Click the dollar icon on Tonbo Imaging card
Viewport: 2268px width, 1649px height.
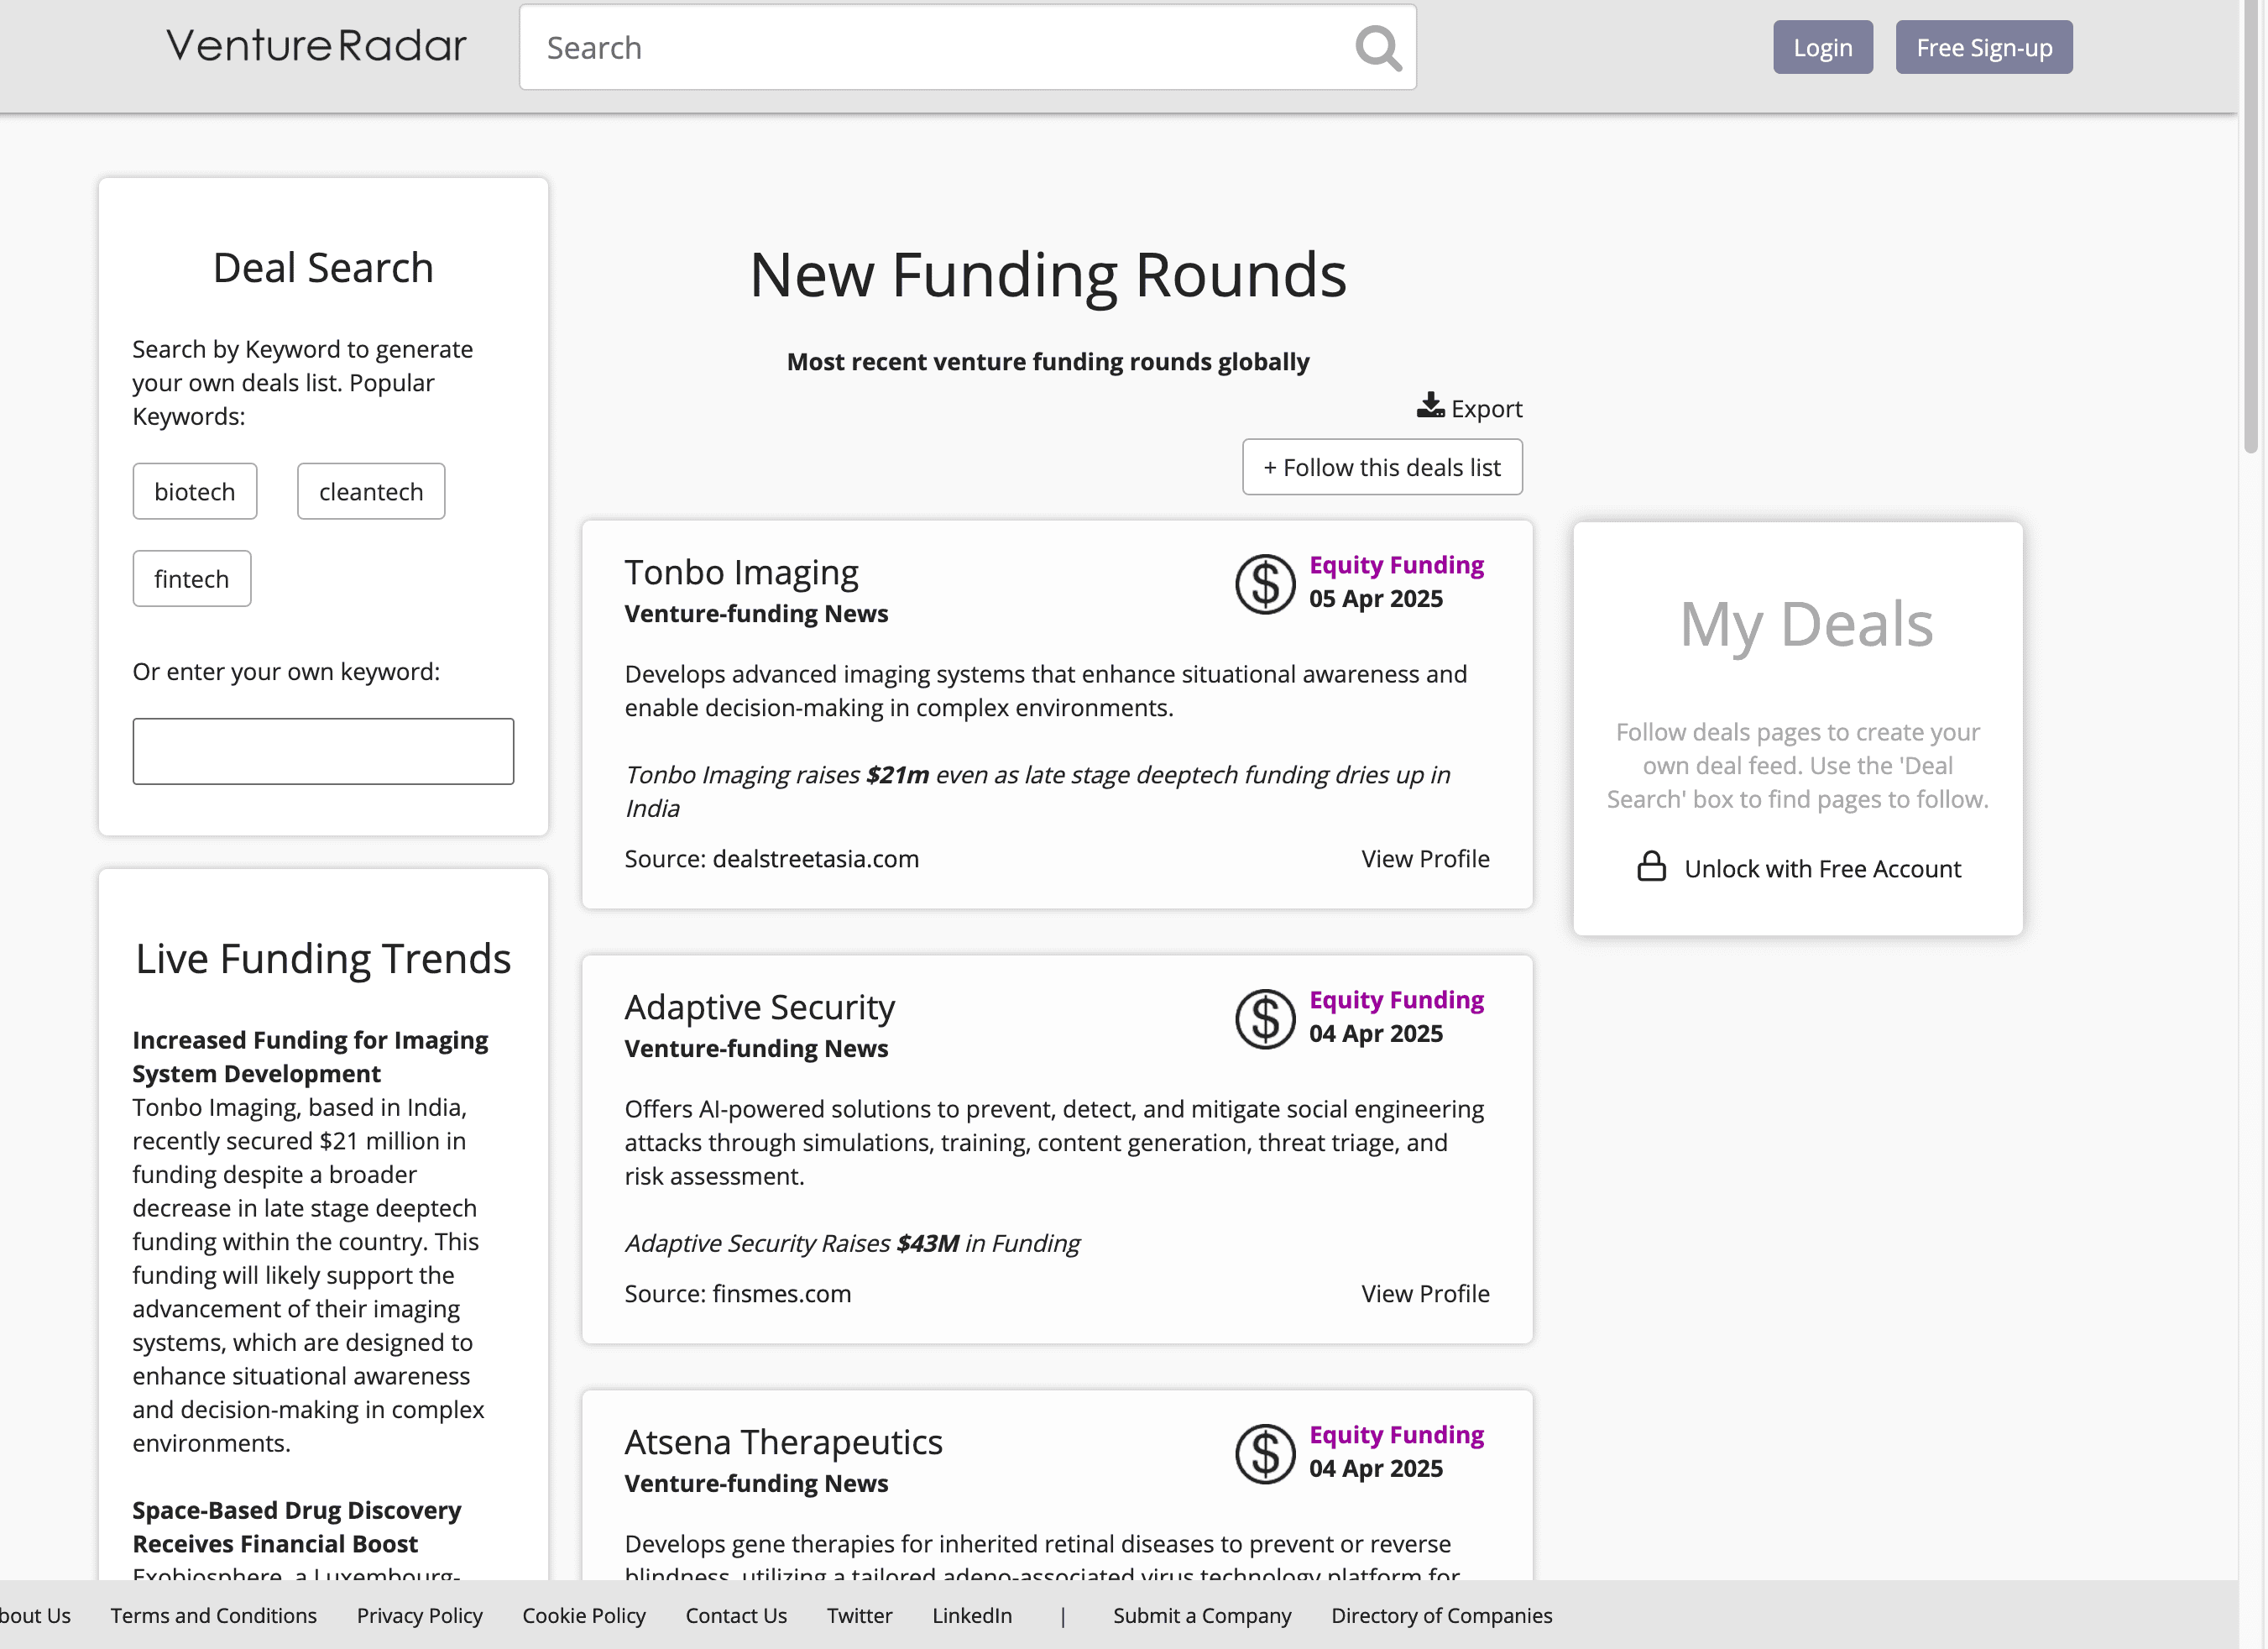pos(1264,584)
